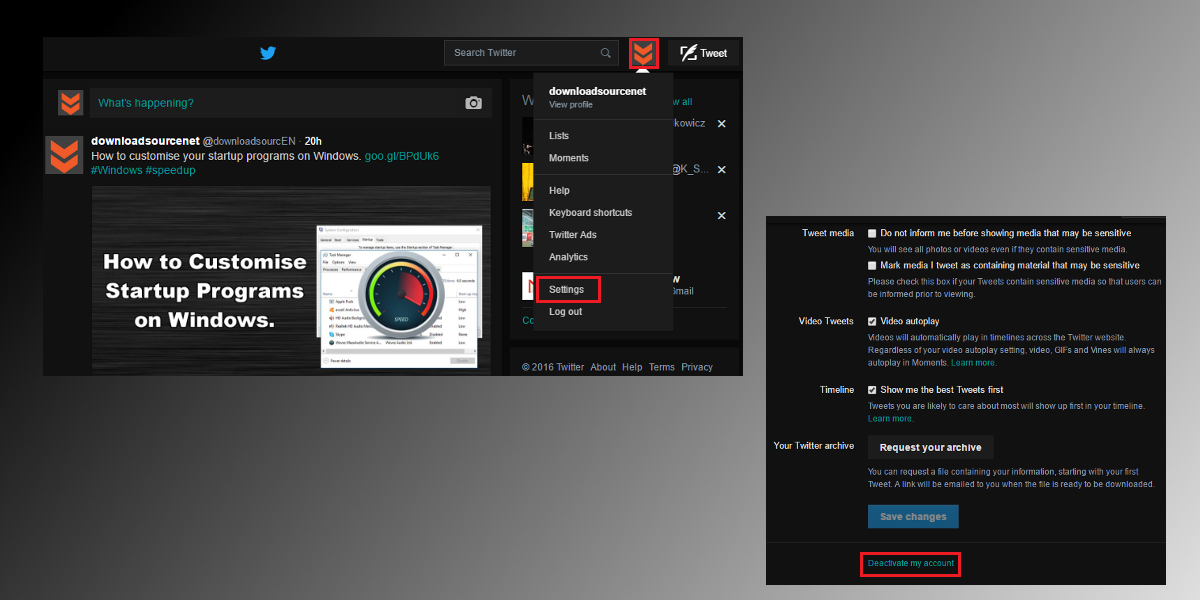Open Settings from the menu
Image resolution: width=1200 pixels, height=600 pixels.
click(x=567, y=290)
